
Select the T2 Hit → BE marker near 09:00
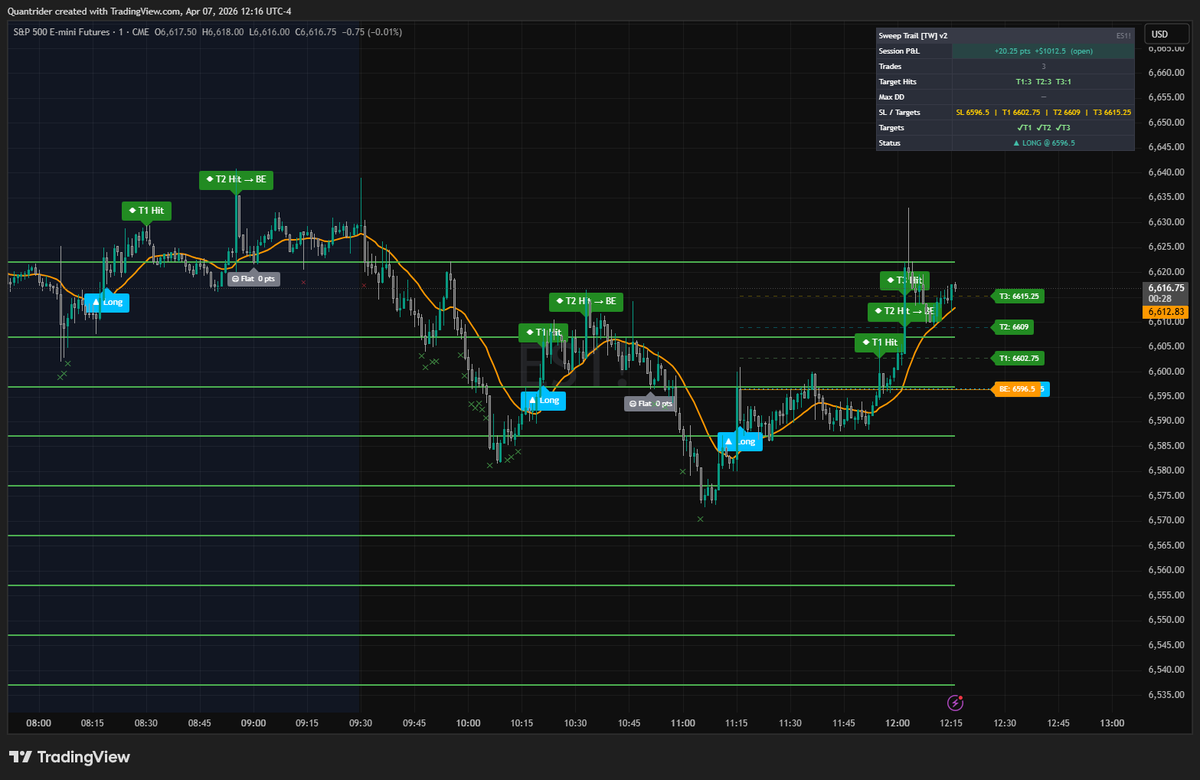pos(236,180)
